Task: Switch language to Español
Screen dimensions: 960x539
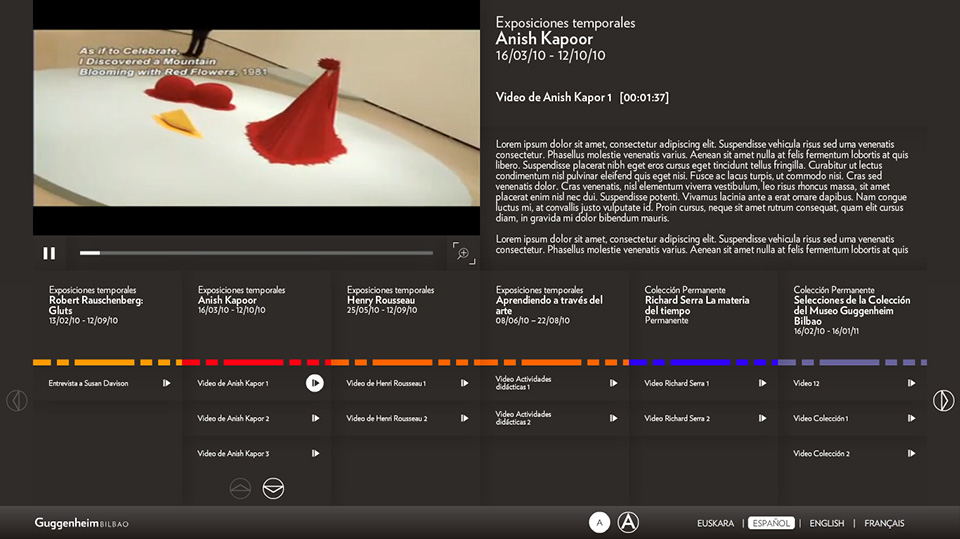Action: pyautogui.click(x=771, y=523)
